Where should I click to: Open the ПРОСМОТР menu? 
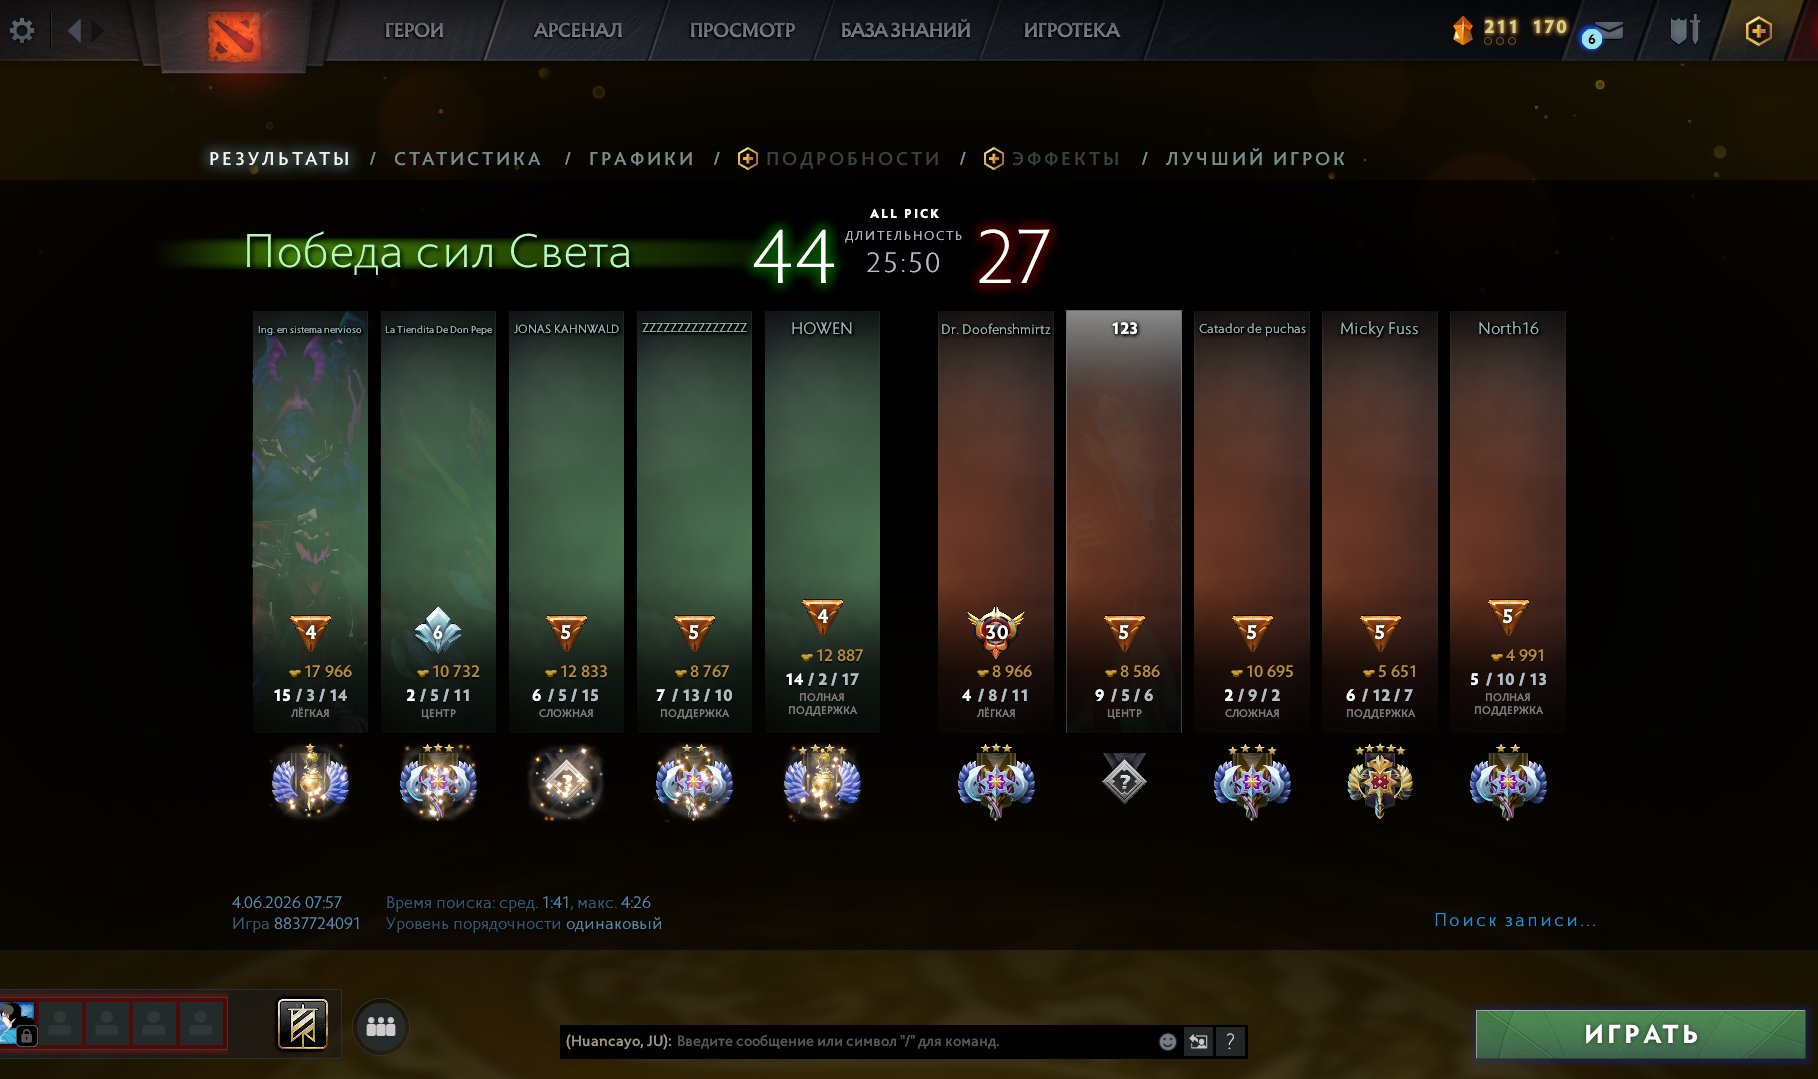pos(742,31)
